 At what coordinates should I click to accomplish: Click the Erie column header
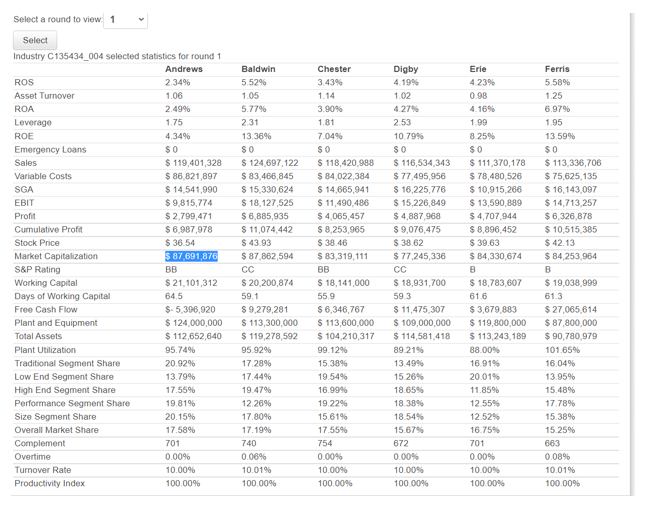pos(478,69)
